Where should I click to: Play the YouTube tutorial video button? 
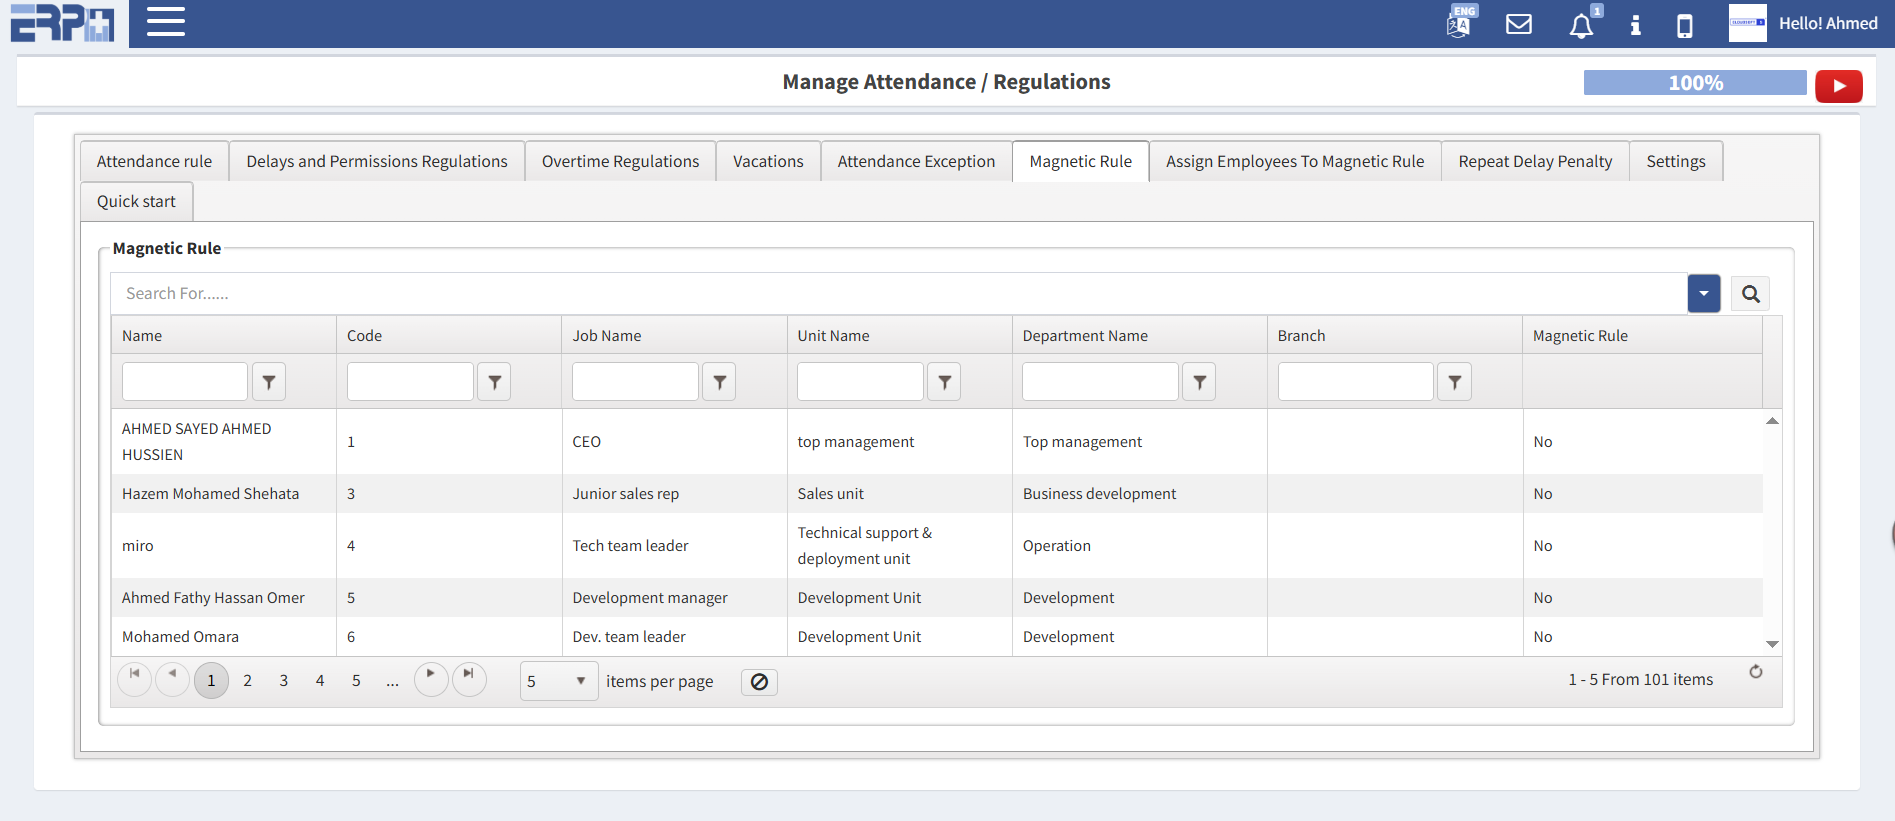click(1838, 86)
